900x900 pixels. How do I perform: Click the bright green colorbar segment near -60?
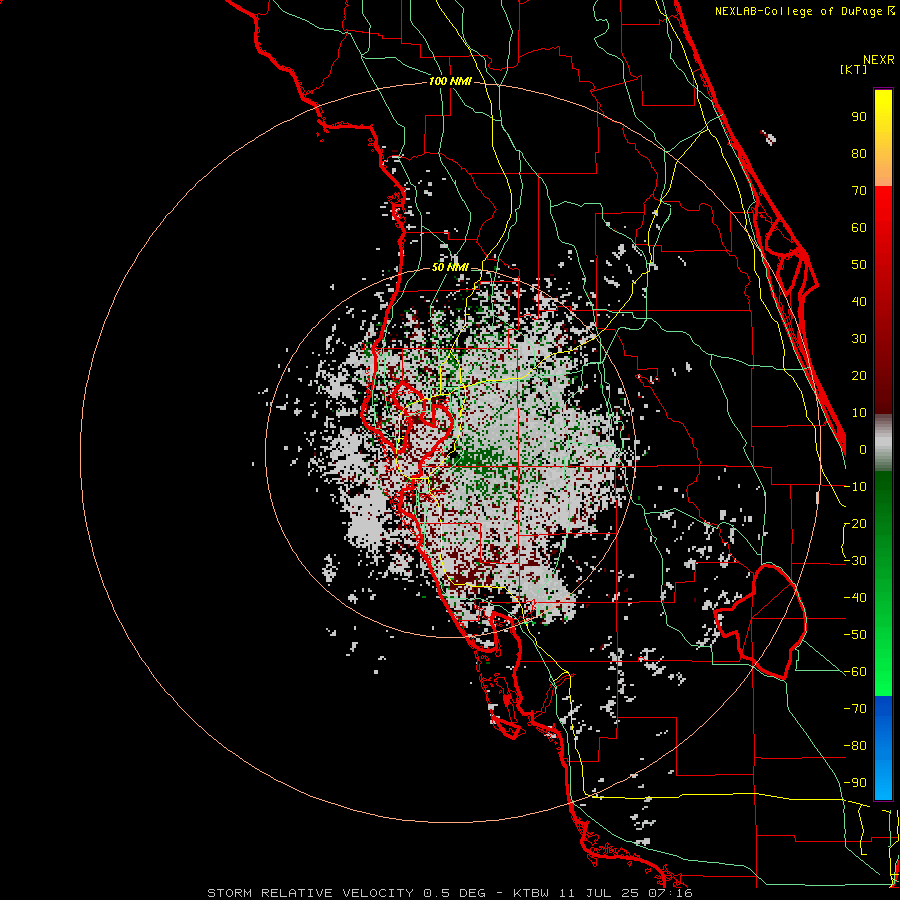[x=883, y=672]
